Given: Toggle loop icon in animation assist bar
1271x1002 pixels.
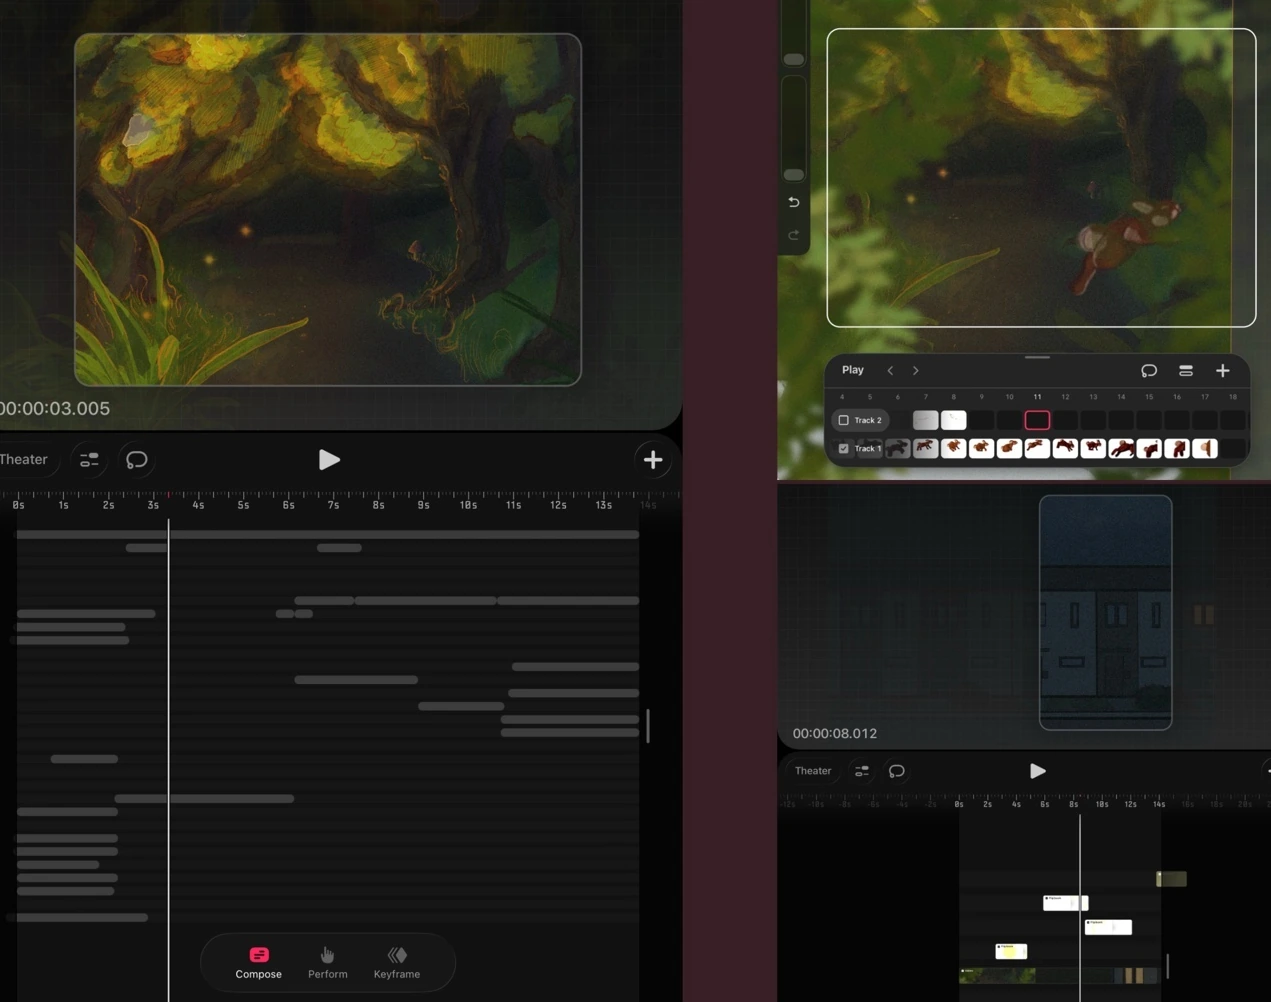Looking at the screenshot, I should click(x=1149, y=371).
